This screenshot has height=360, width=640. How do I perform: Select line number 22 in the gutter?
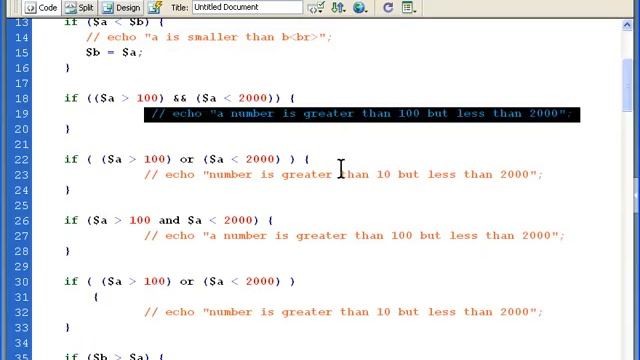(x=21, y=160)
